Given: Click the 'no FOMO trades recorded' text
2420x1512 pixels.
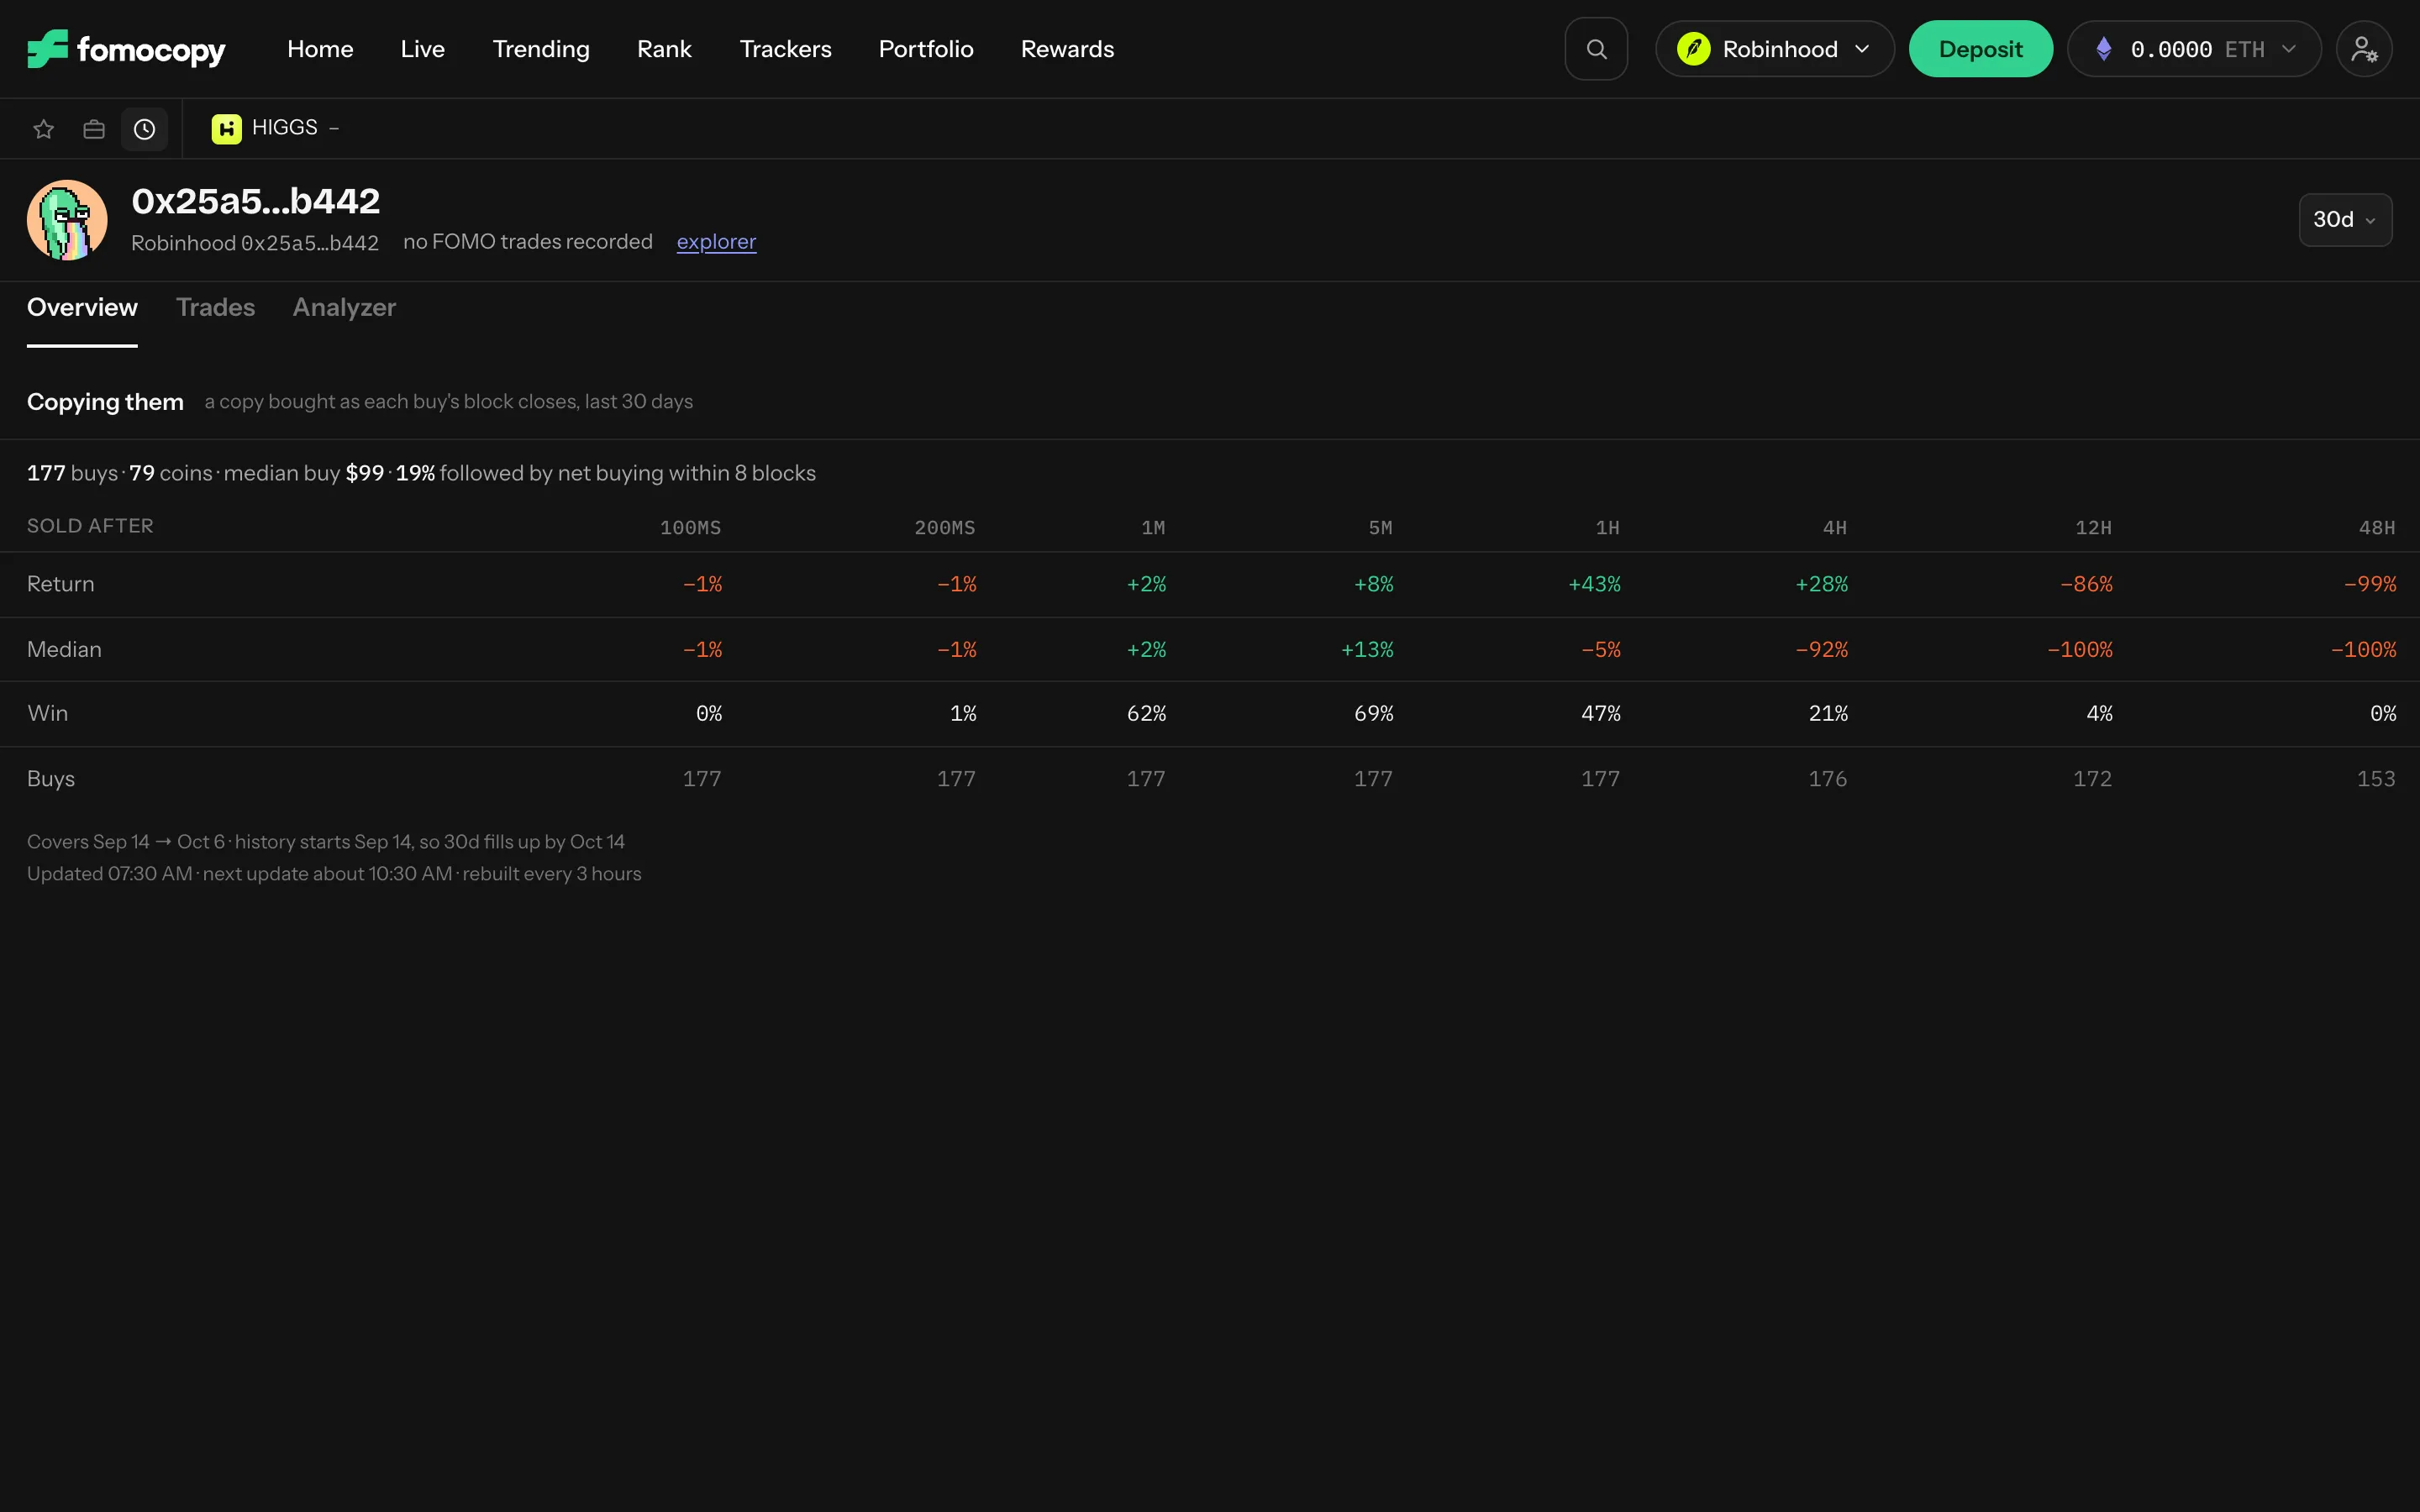Looking at the screenshot, I should coord(527,242).
